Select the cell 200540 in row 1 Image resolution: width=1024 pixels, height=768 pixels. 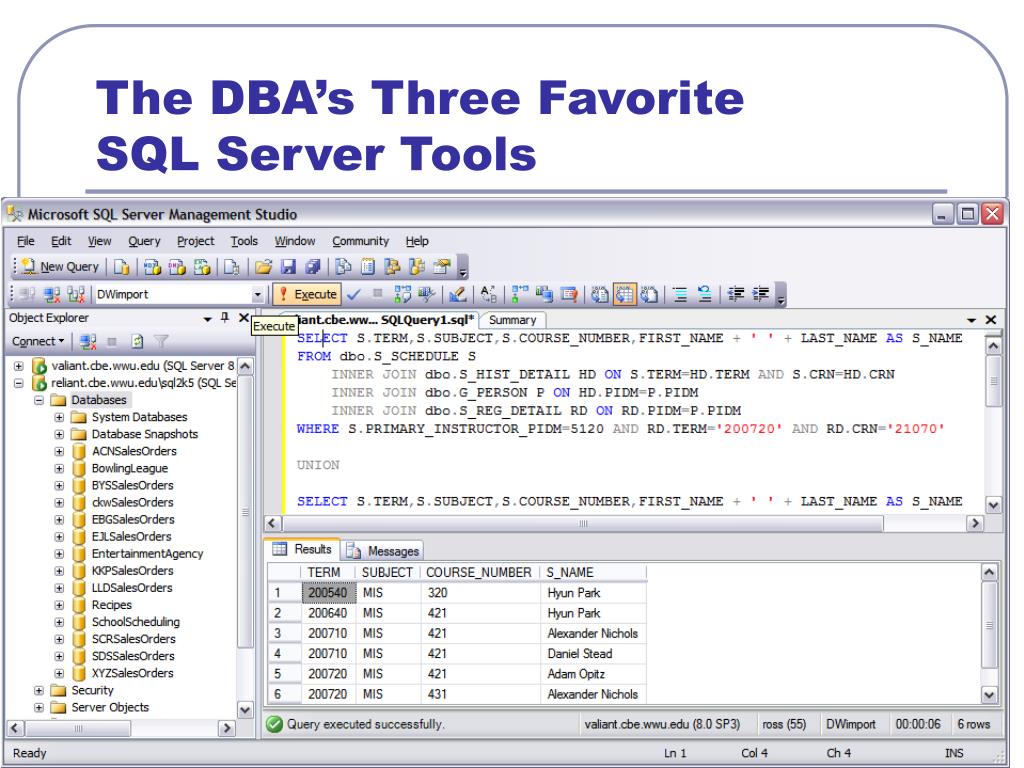(x=328, y=593)
